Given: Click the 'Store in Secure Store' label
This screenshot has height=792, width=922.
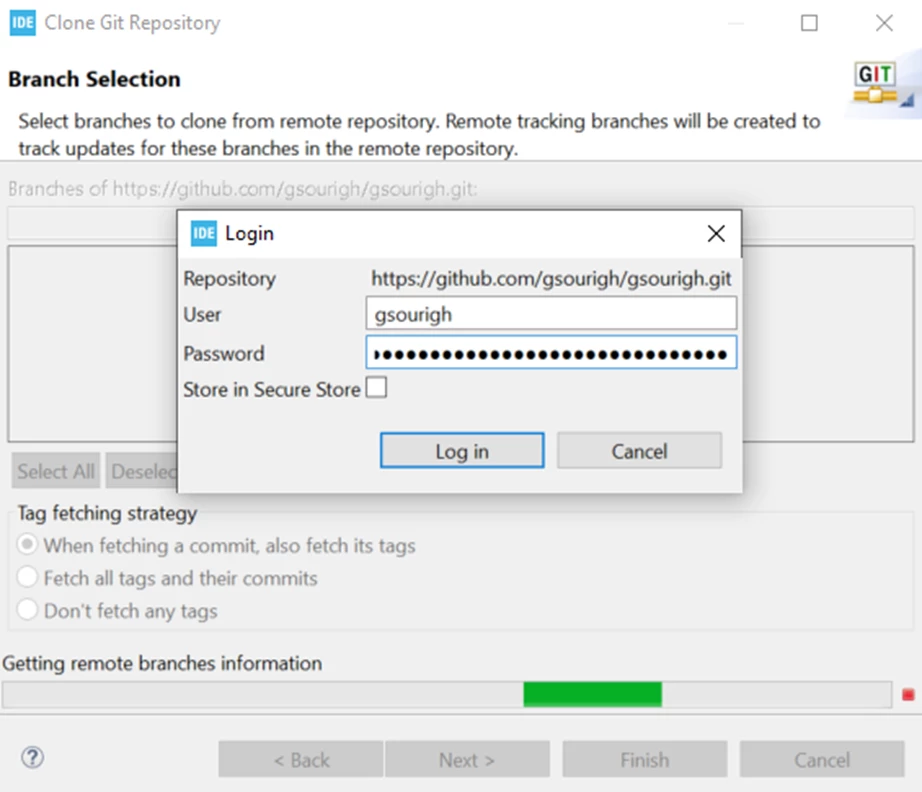Looking at the screenshot, I should [x=272, y=389].
